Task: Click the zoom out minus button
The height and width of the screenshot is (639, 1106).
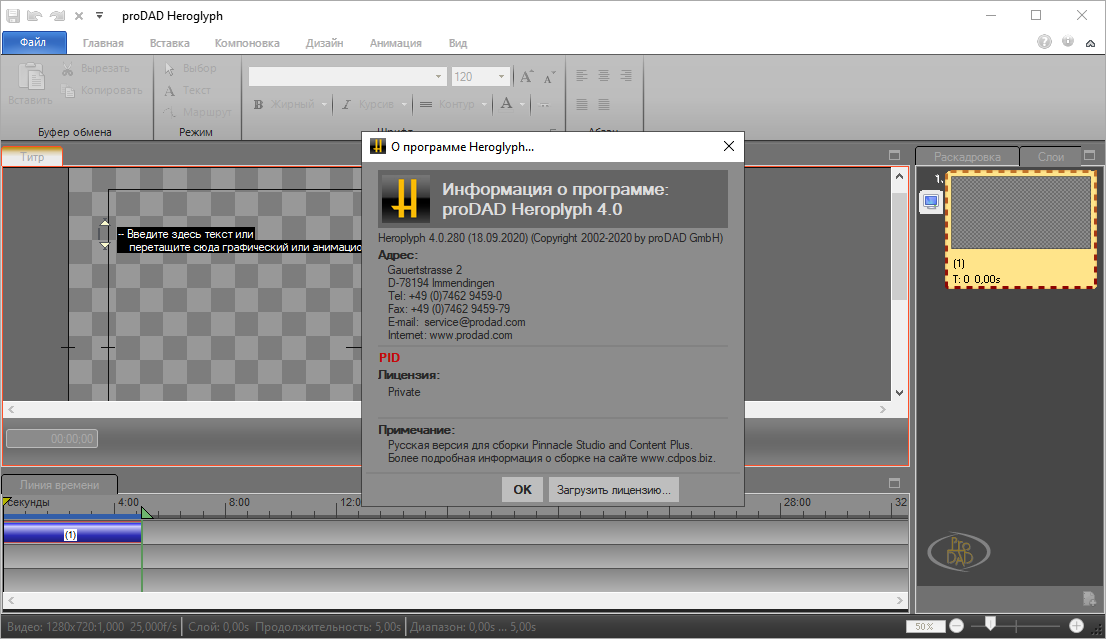Action: coord(956,626)
